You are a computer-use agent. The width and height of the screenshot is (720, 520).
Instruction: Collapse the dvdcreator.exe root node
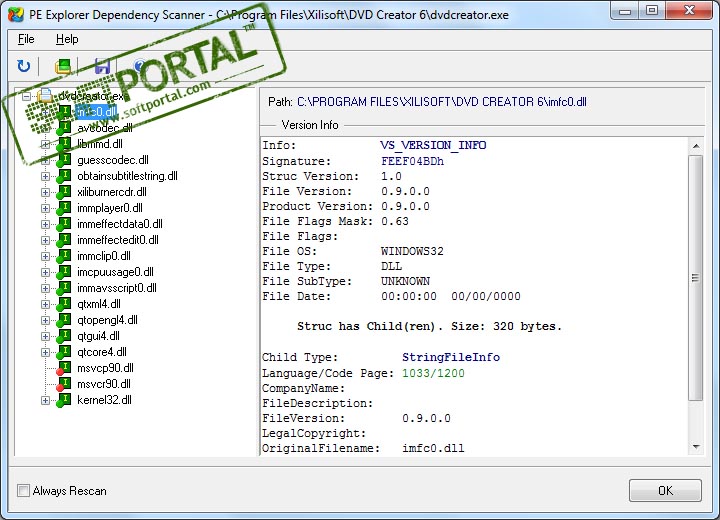click(x=27, y=96)
